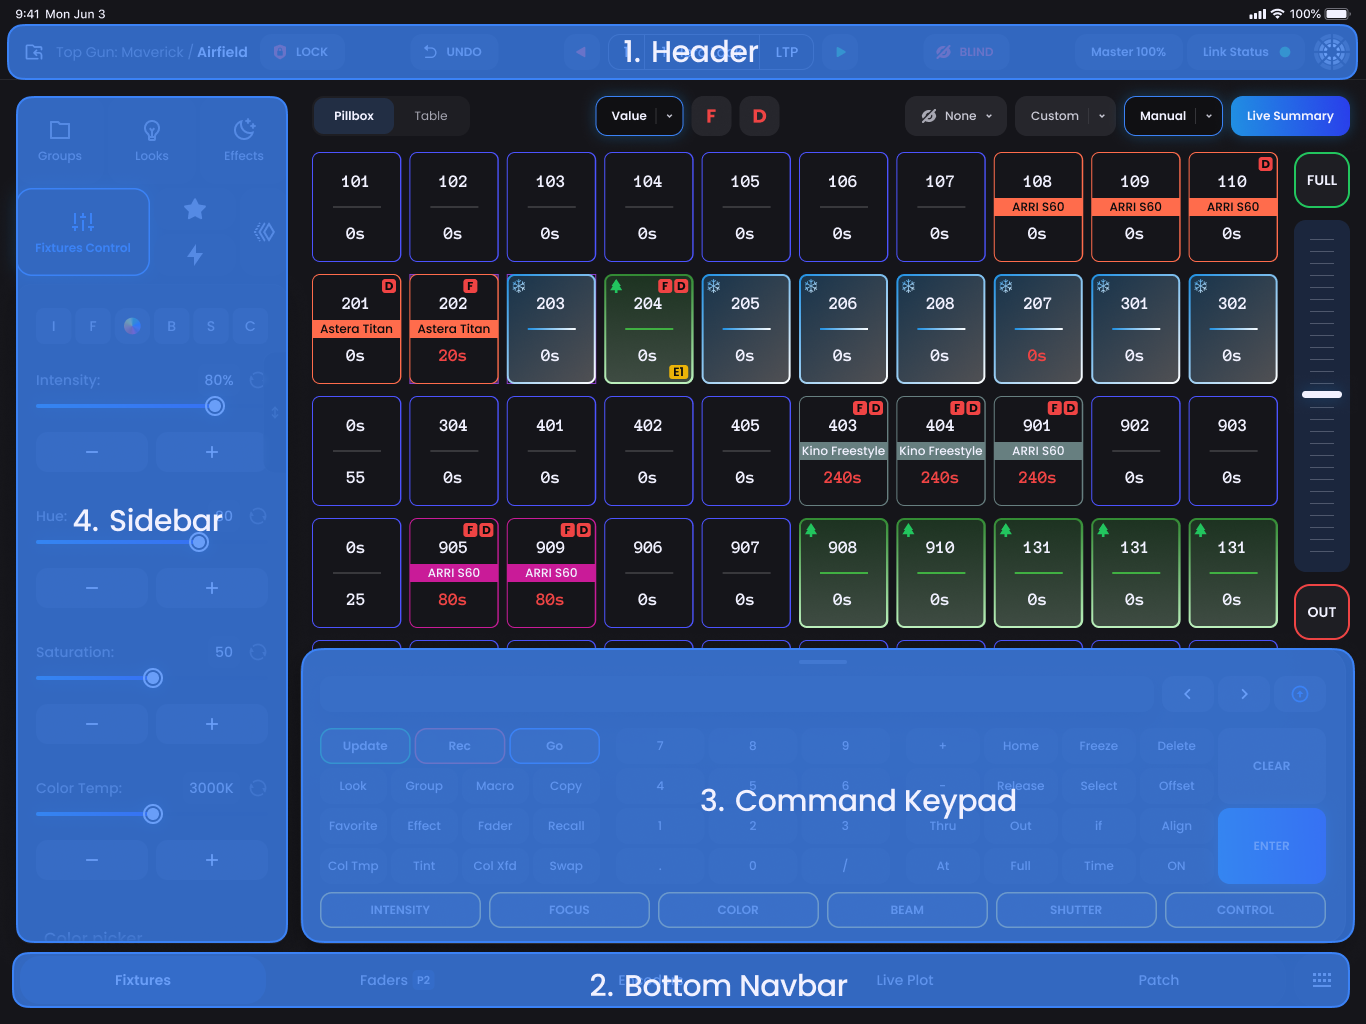Open the grid menu icon in bottom navbar

click(x=1321, y=980)
